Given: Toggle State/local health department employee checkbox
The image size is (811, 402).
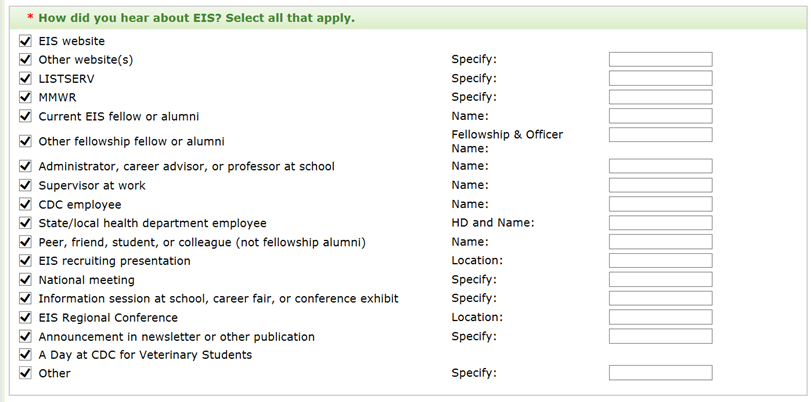Looking at the screenshot, I should 25,223.
